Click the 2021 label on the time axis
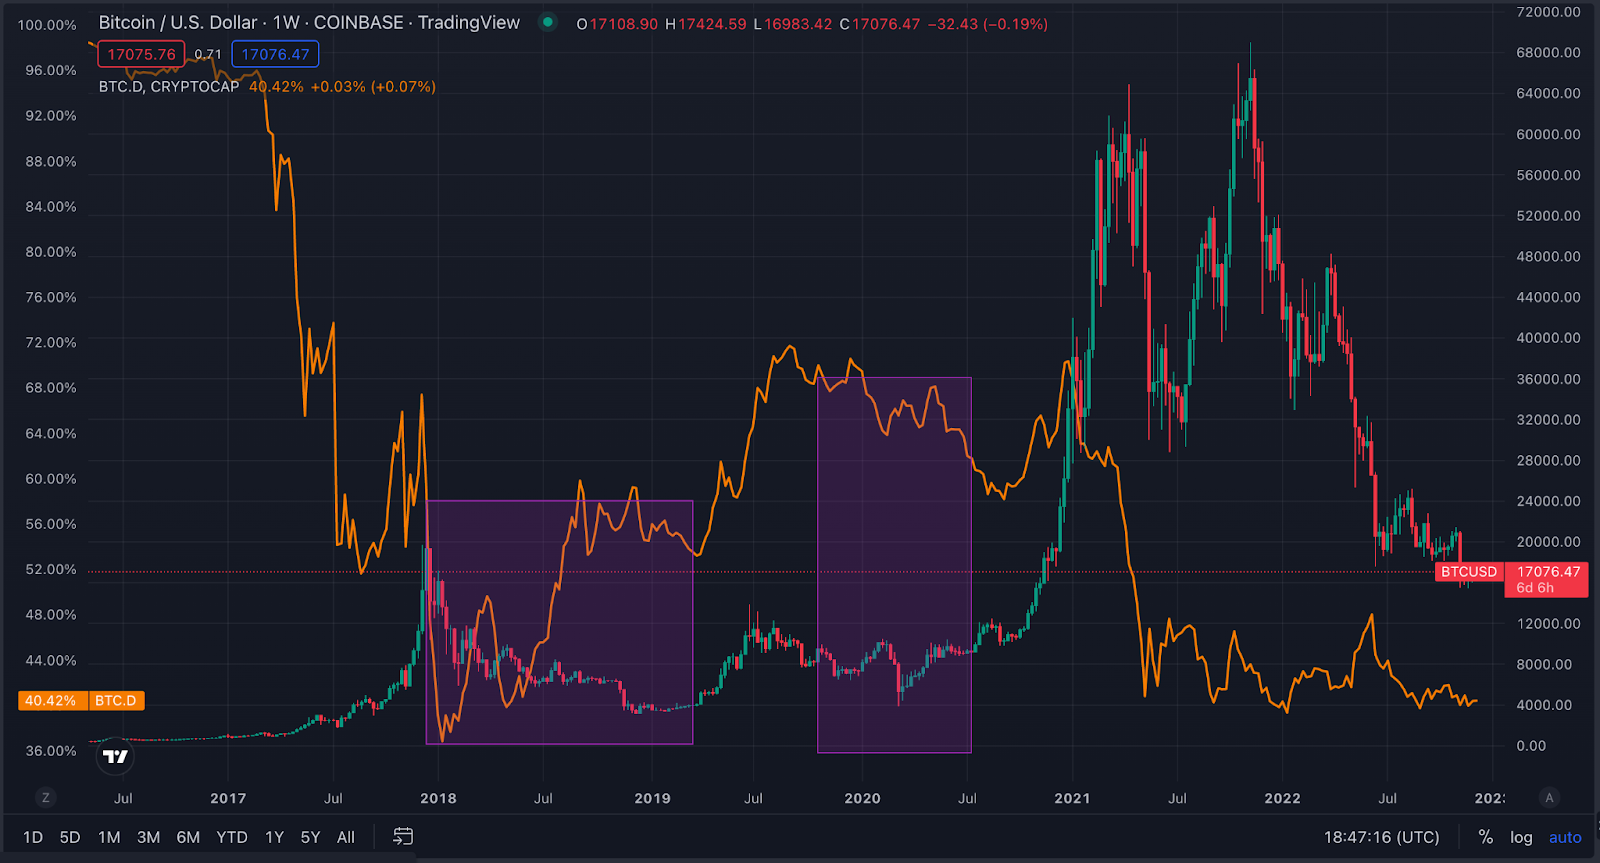This screenshot has height=863, width=1600. point(1072,798)
